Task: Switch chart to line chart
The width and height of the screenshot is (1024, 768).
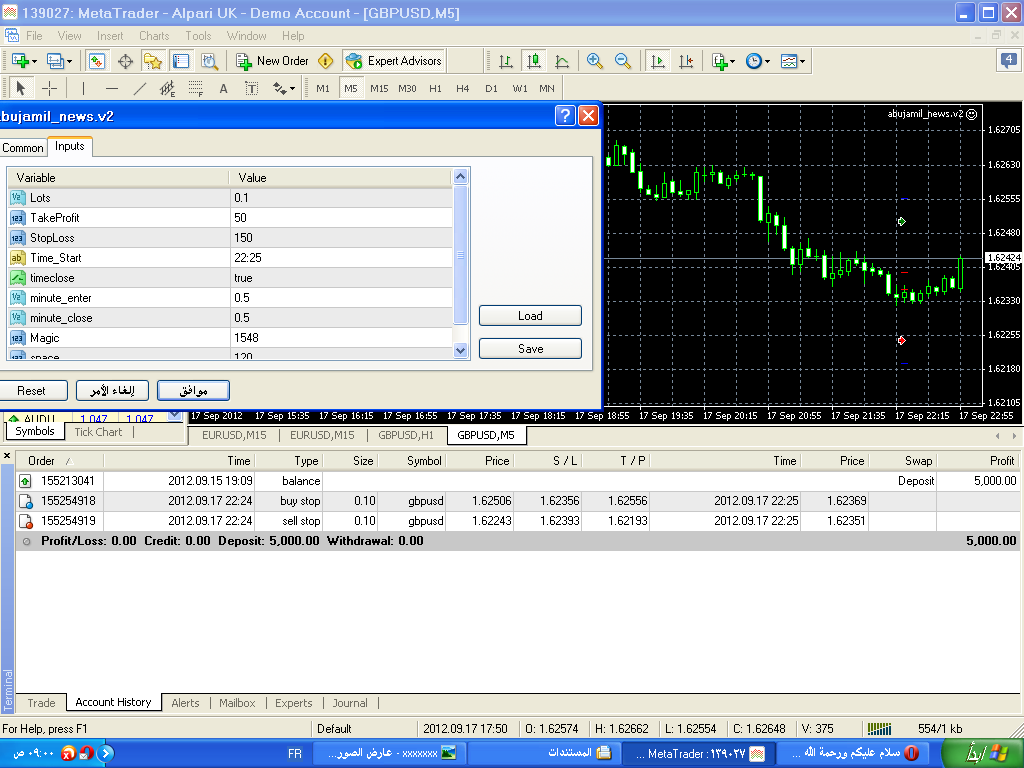Action: click(x=562, y=61)
